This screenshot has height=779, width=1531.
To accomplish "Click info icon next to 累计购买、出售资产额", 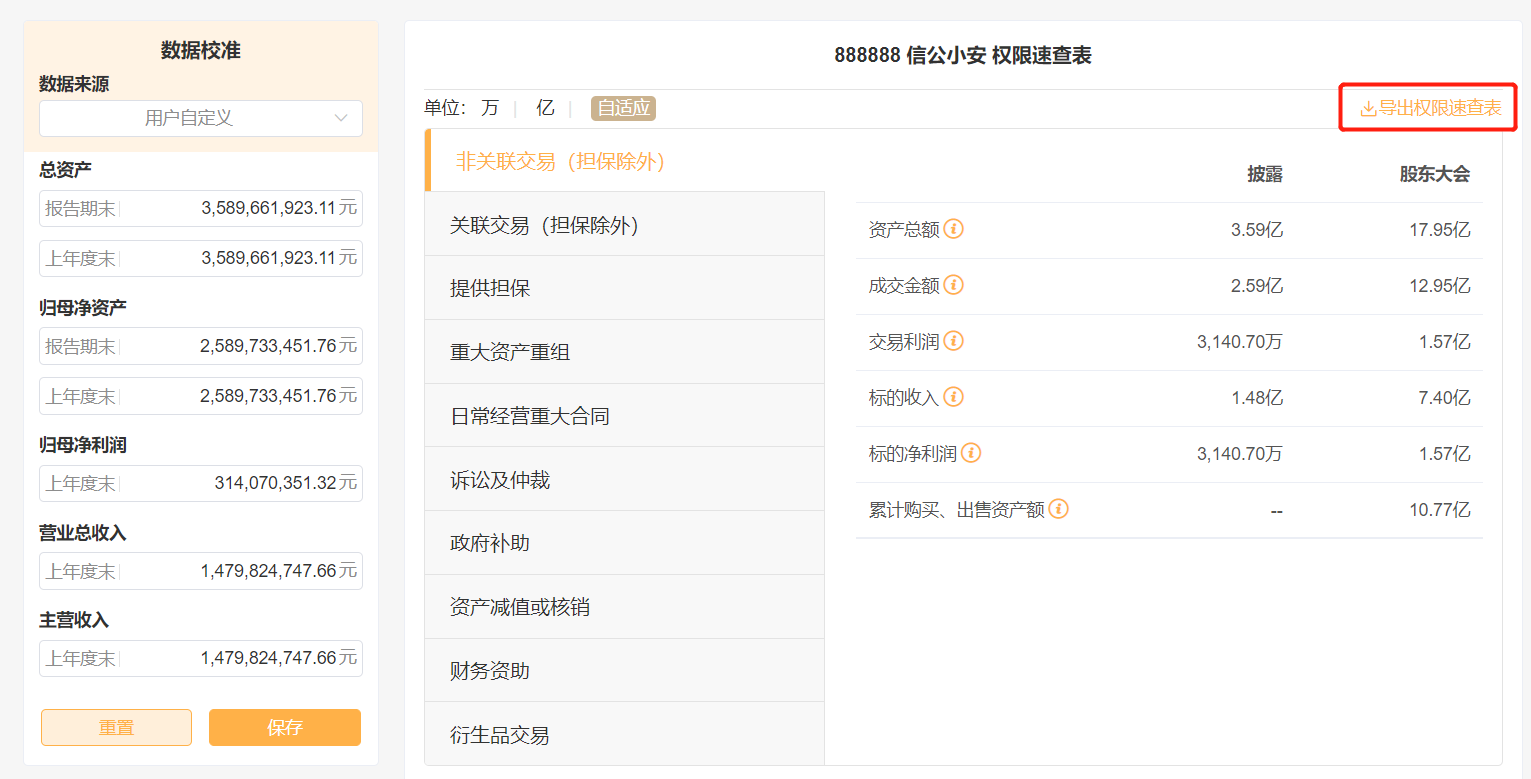I will [1059, 509].
